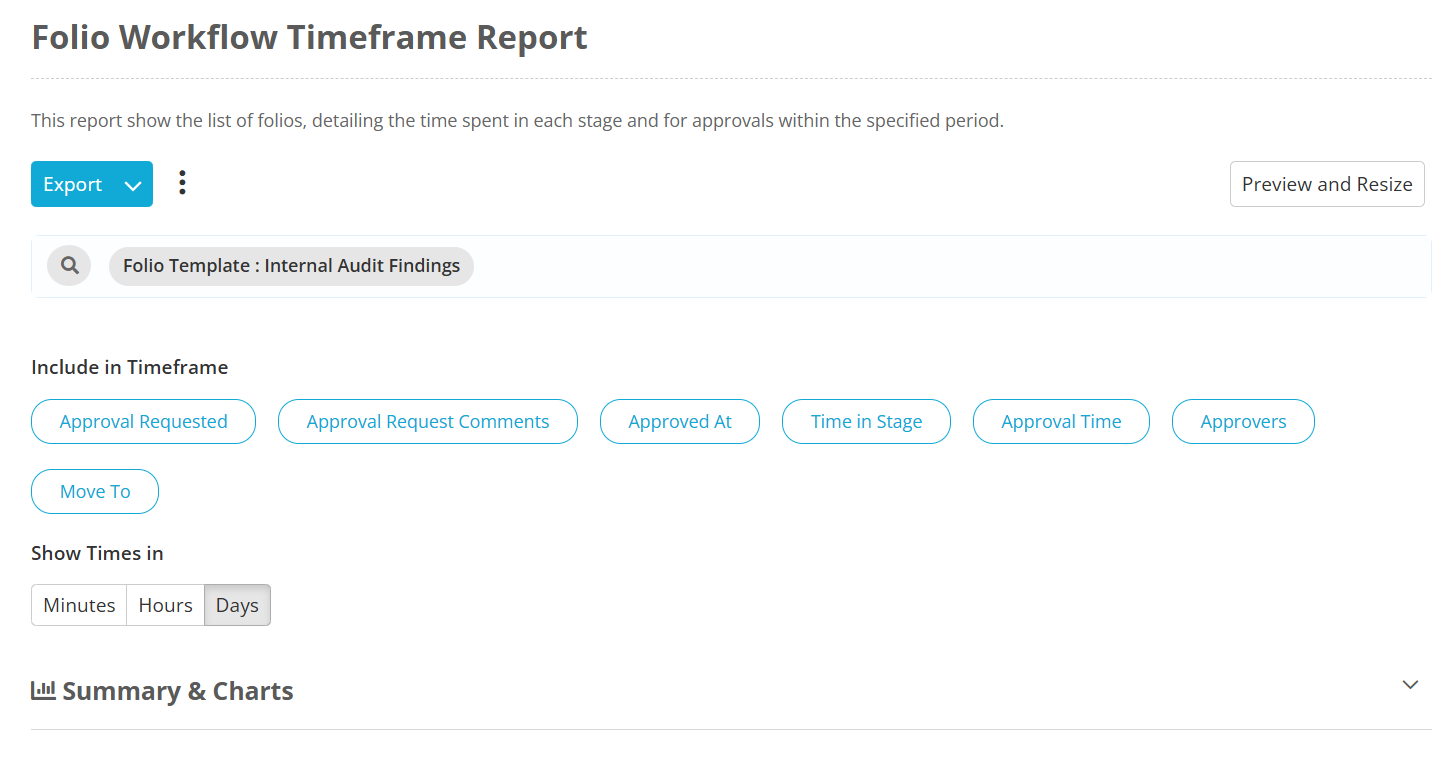This screenshot has height=762, width=1456.
Task: Toggle the Move To option
Action: [95, 491]
